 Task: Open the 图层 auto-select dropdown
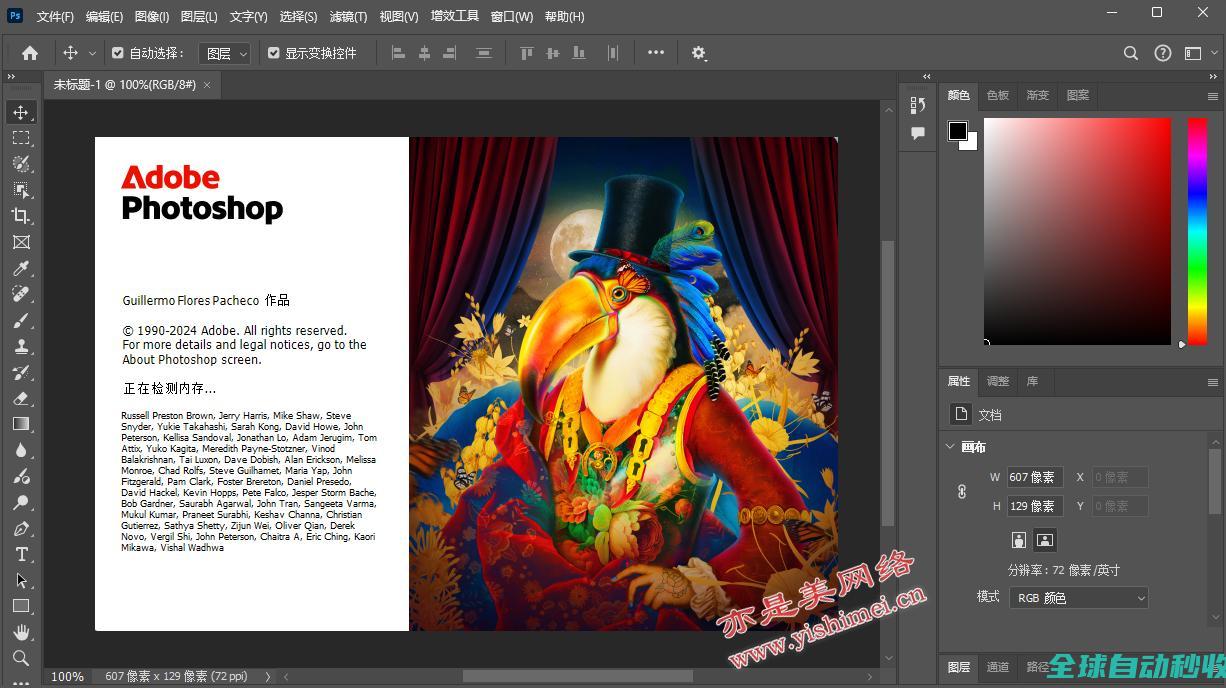(x=225, y=53)
